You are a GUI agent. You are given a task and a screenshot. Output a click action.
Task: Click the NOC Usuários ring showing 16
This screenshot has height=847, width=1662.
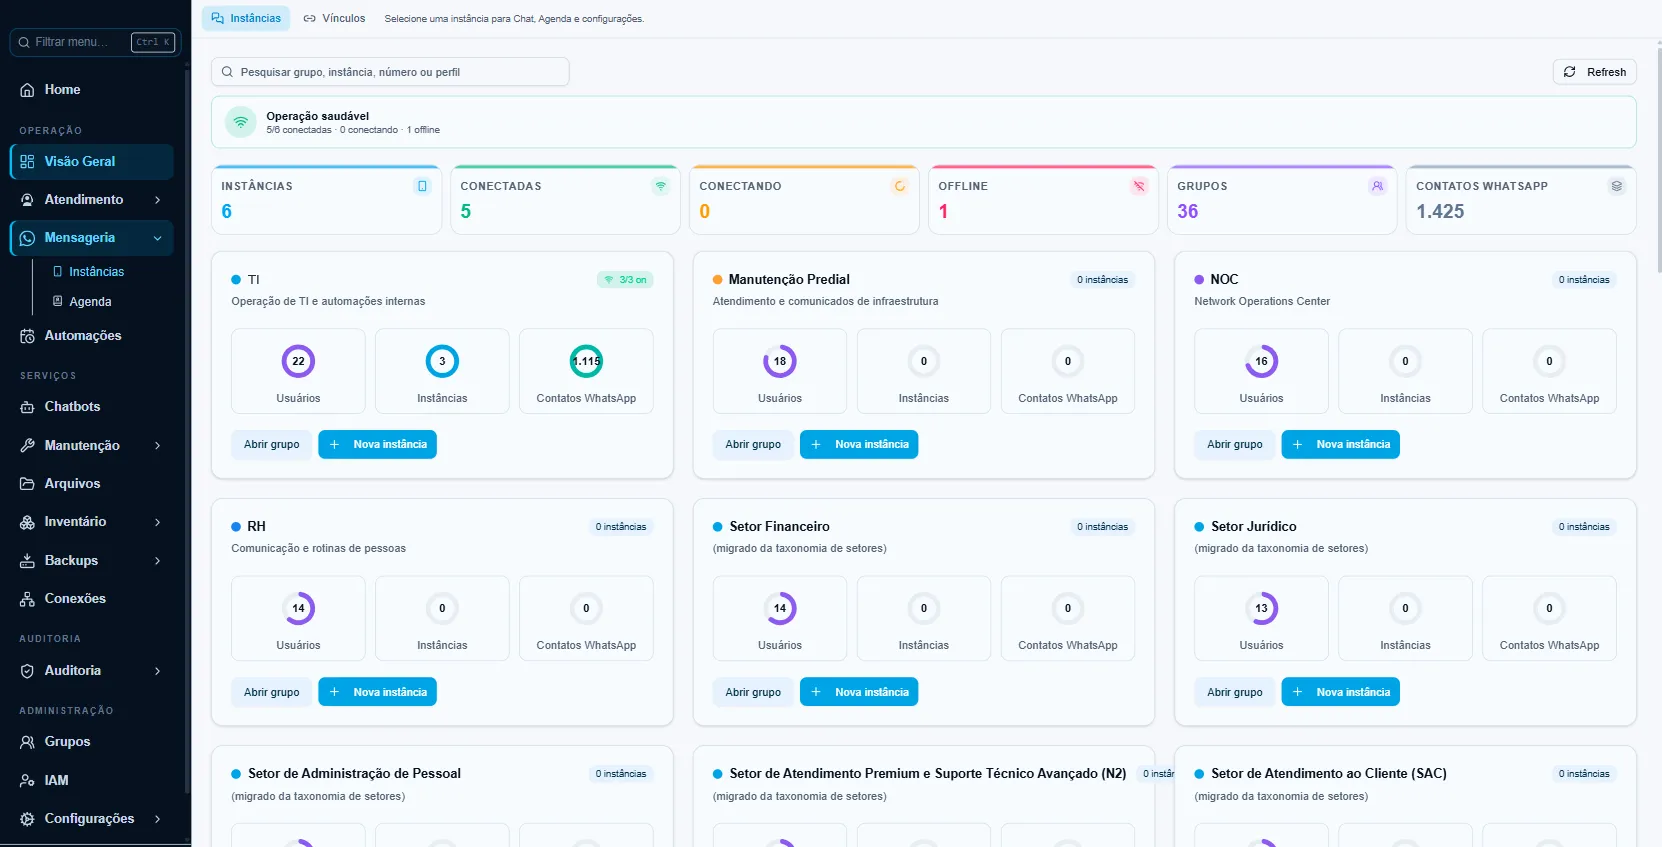click(x=1261, y=361)
